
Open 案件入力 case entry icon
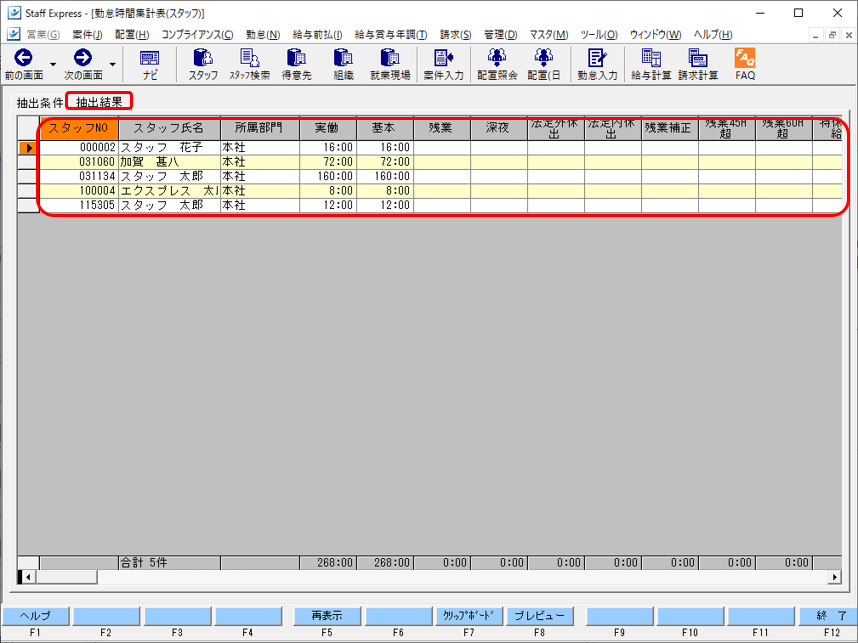click(444, 64)
